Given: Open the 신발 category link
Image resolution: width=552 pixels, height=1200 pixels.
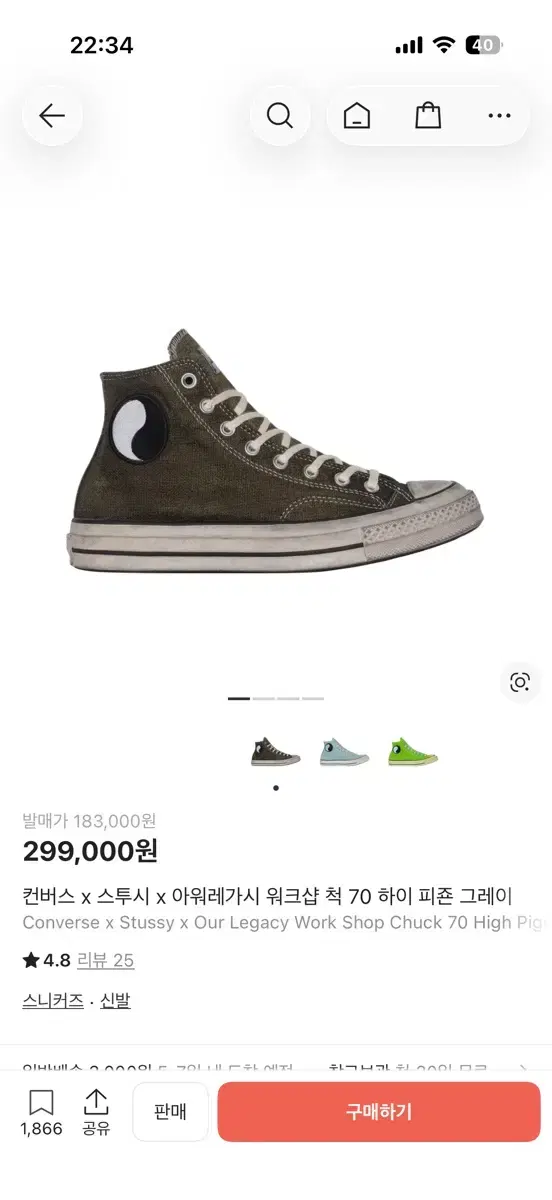Looking at the screenshot, I should (115, 1001).
